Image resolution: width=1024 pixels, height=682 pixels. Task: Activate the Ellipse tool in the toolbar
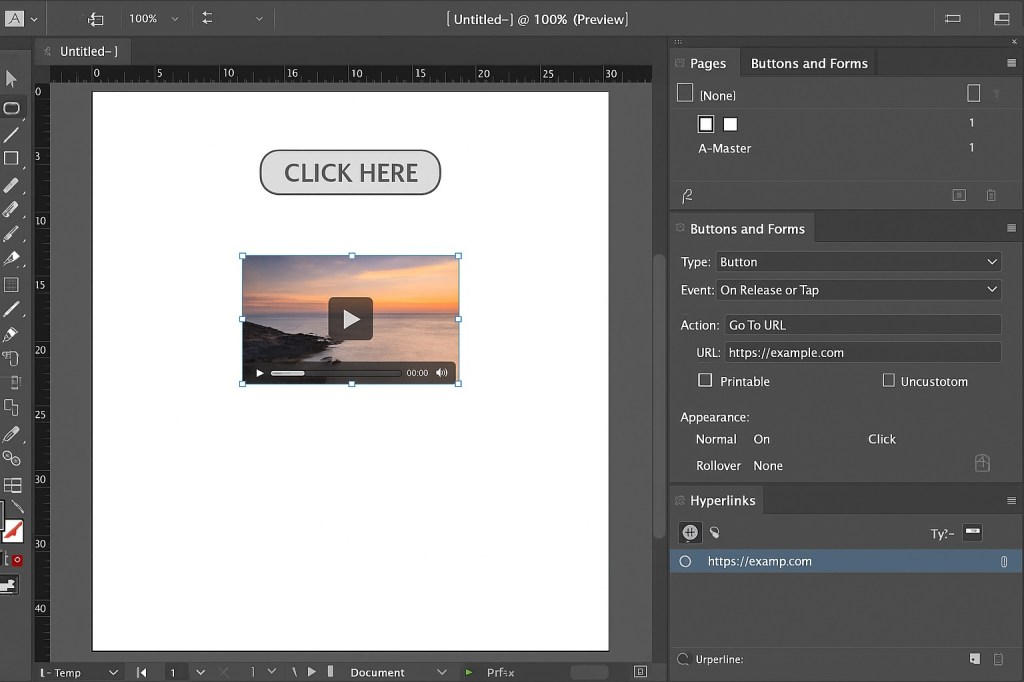[12, 109]
